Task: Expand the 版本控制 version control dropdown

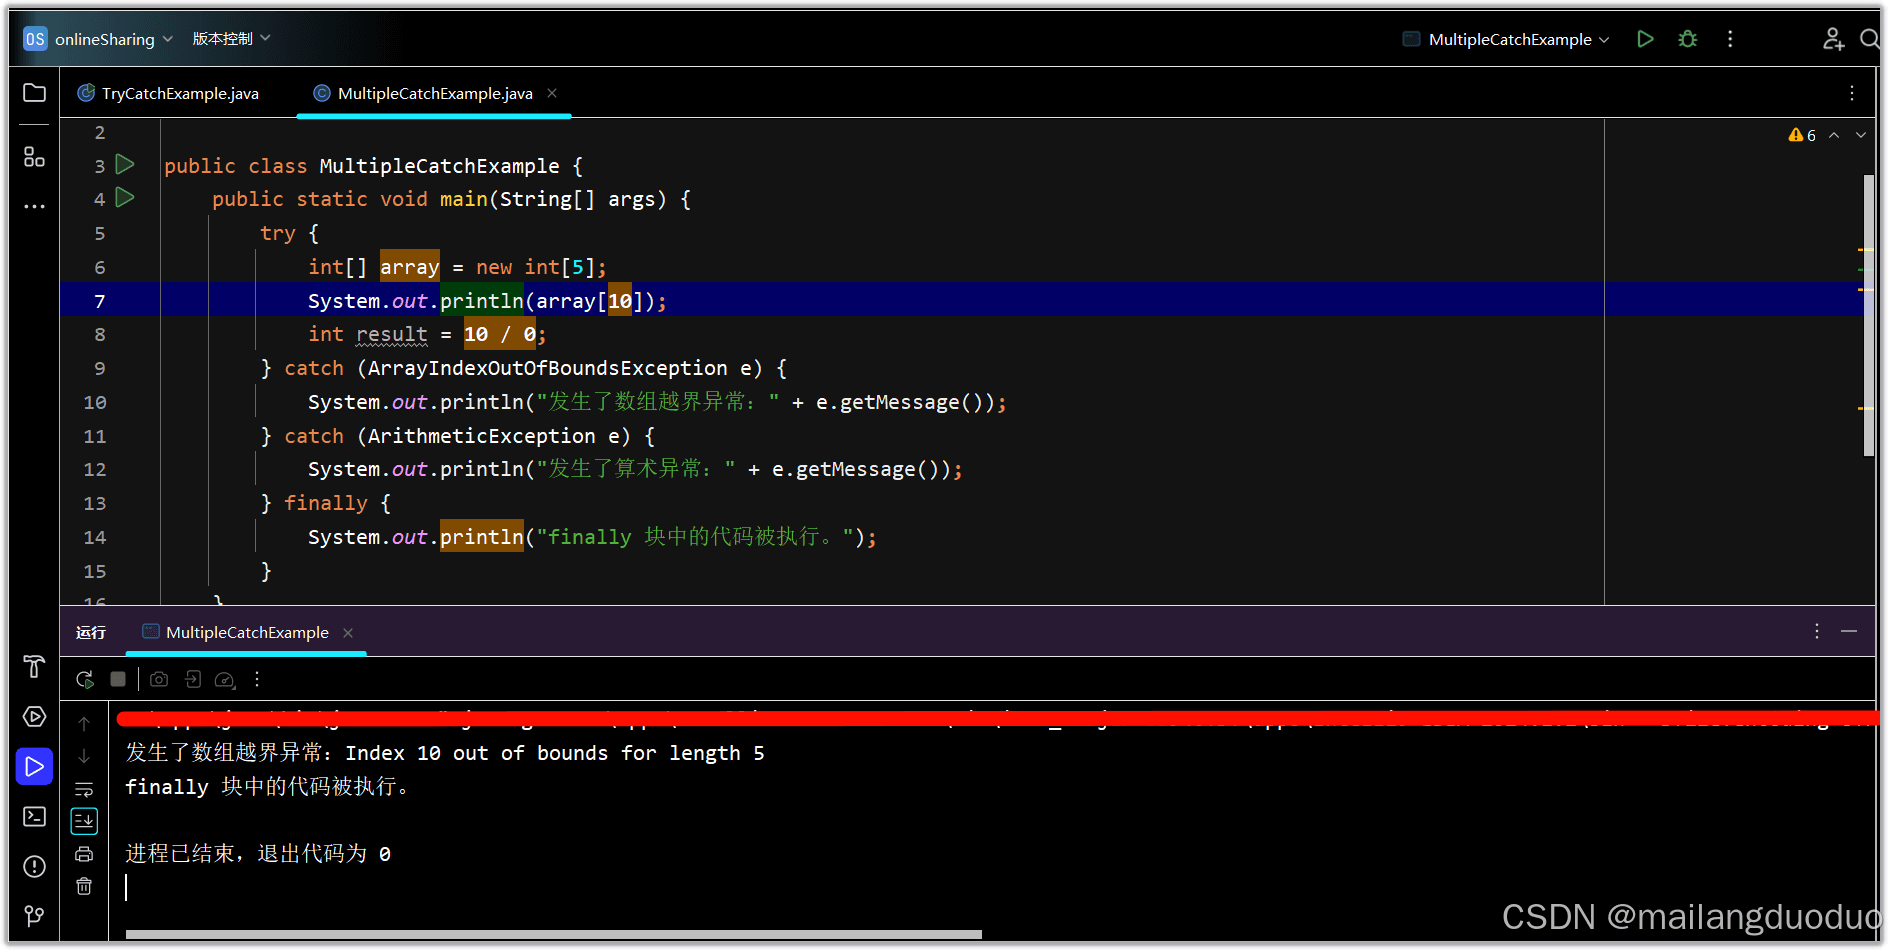Action: tap(231, 39)
